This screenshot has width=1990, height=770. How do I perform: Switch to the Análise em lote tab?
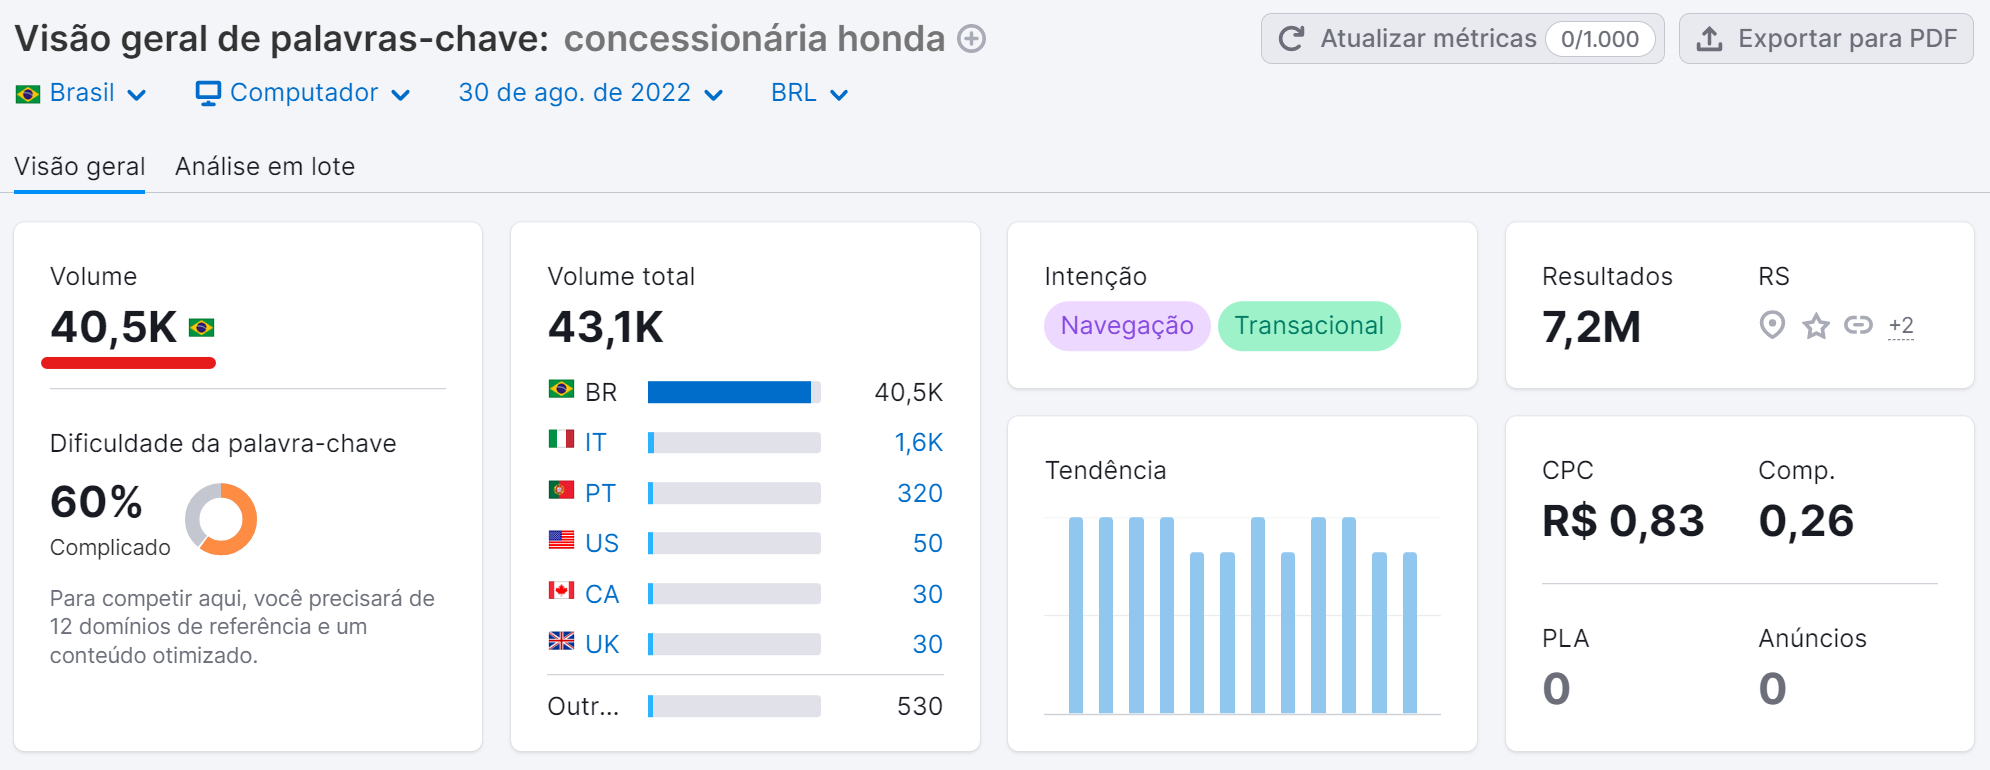click(x=265, y=166)
